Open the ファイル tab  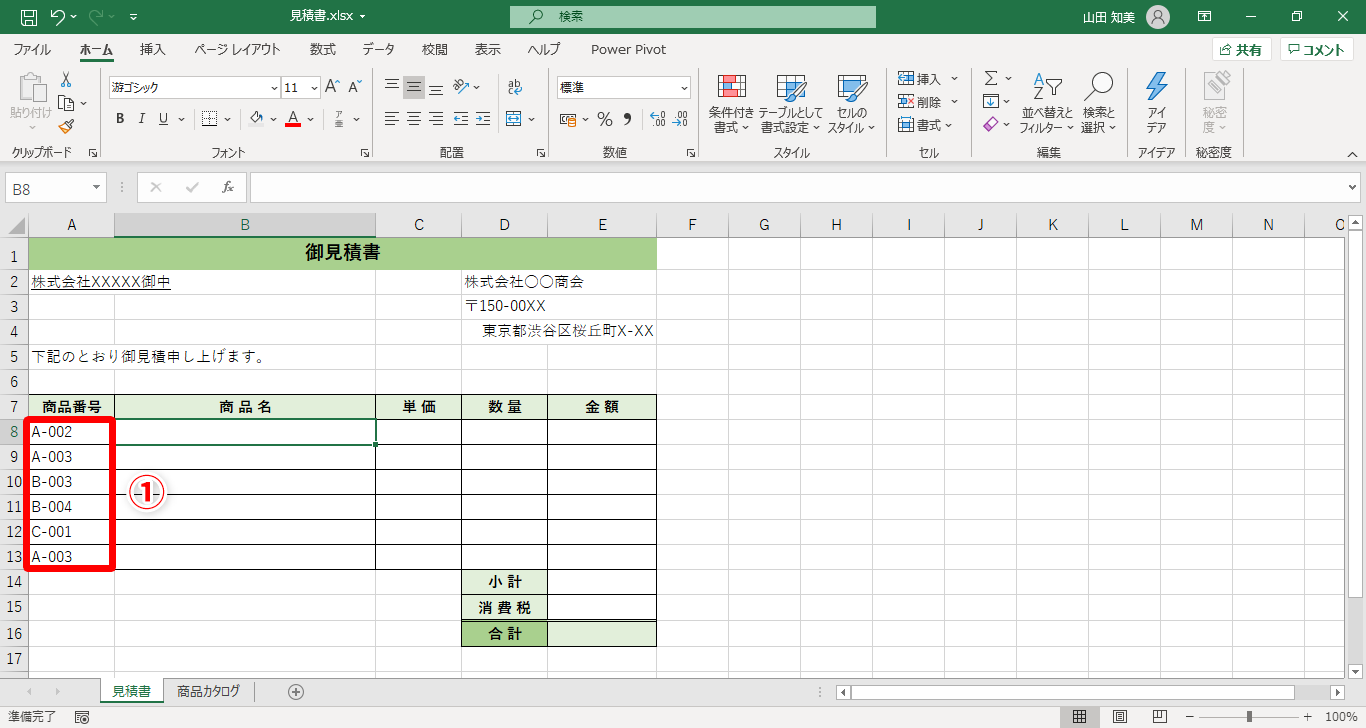(x=32, y=49)
